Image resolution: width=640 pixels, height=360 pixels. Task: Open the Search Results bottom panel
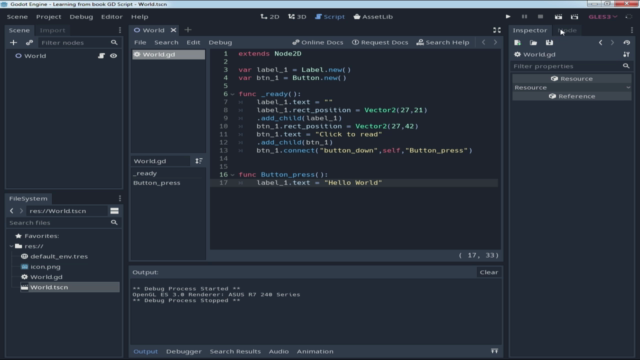pos(235,351)
